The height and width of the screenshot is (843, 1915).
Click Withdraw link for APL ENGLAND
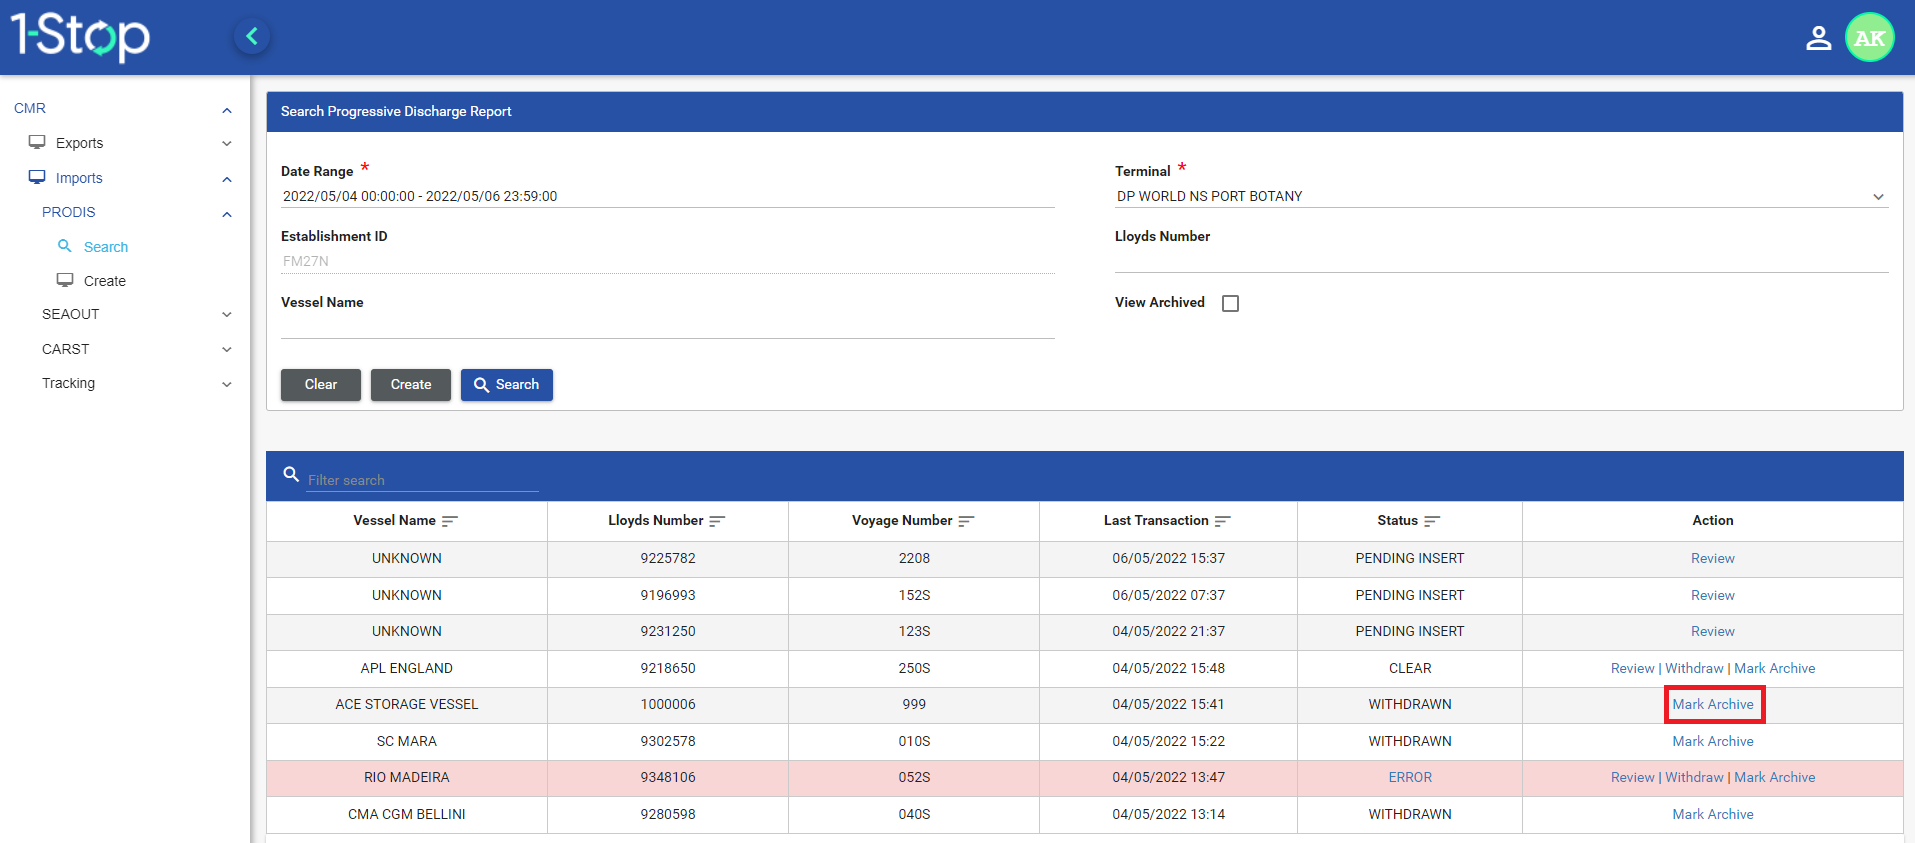tap(1694, 668)
